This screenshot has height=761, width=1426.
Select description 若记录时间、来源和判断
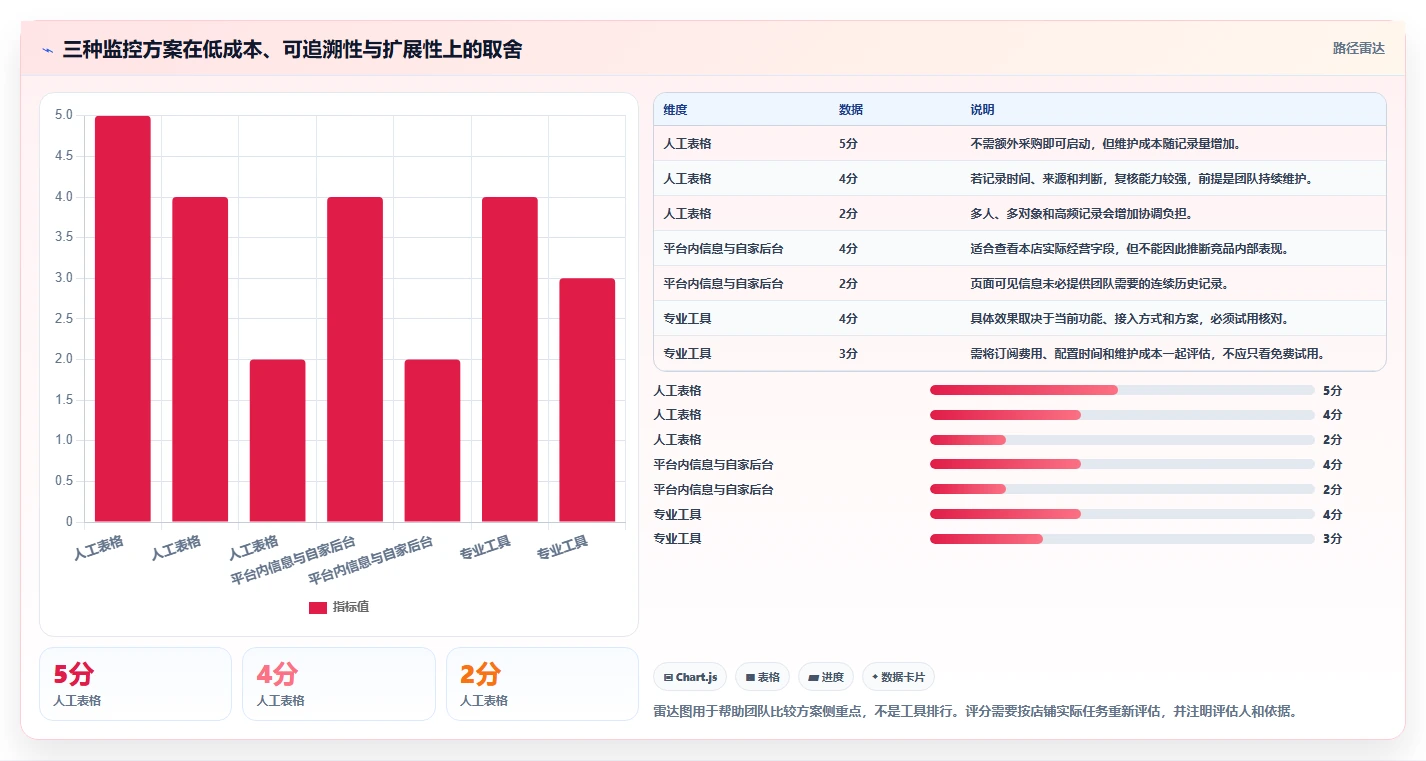(x=1141, y=179)
